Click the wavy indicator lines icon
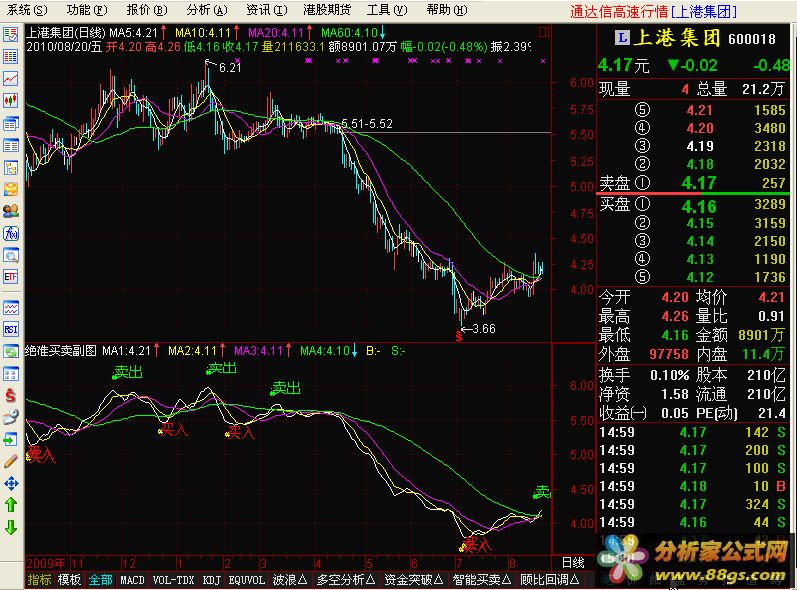797x590 pixels. coord(11,308)
